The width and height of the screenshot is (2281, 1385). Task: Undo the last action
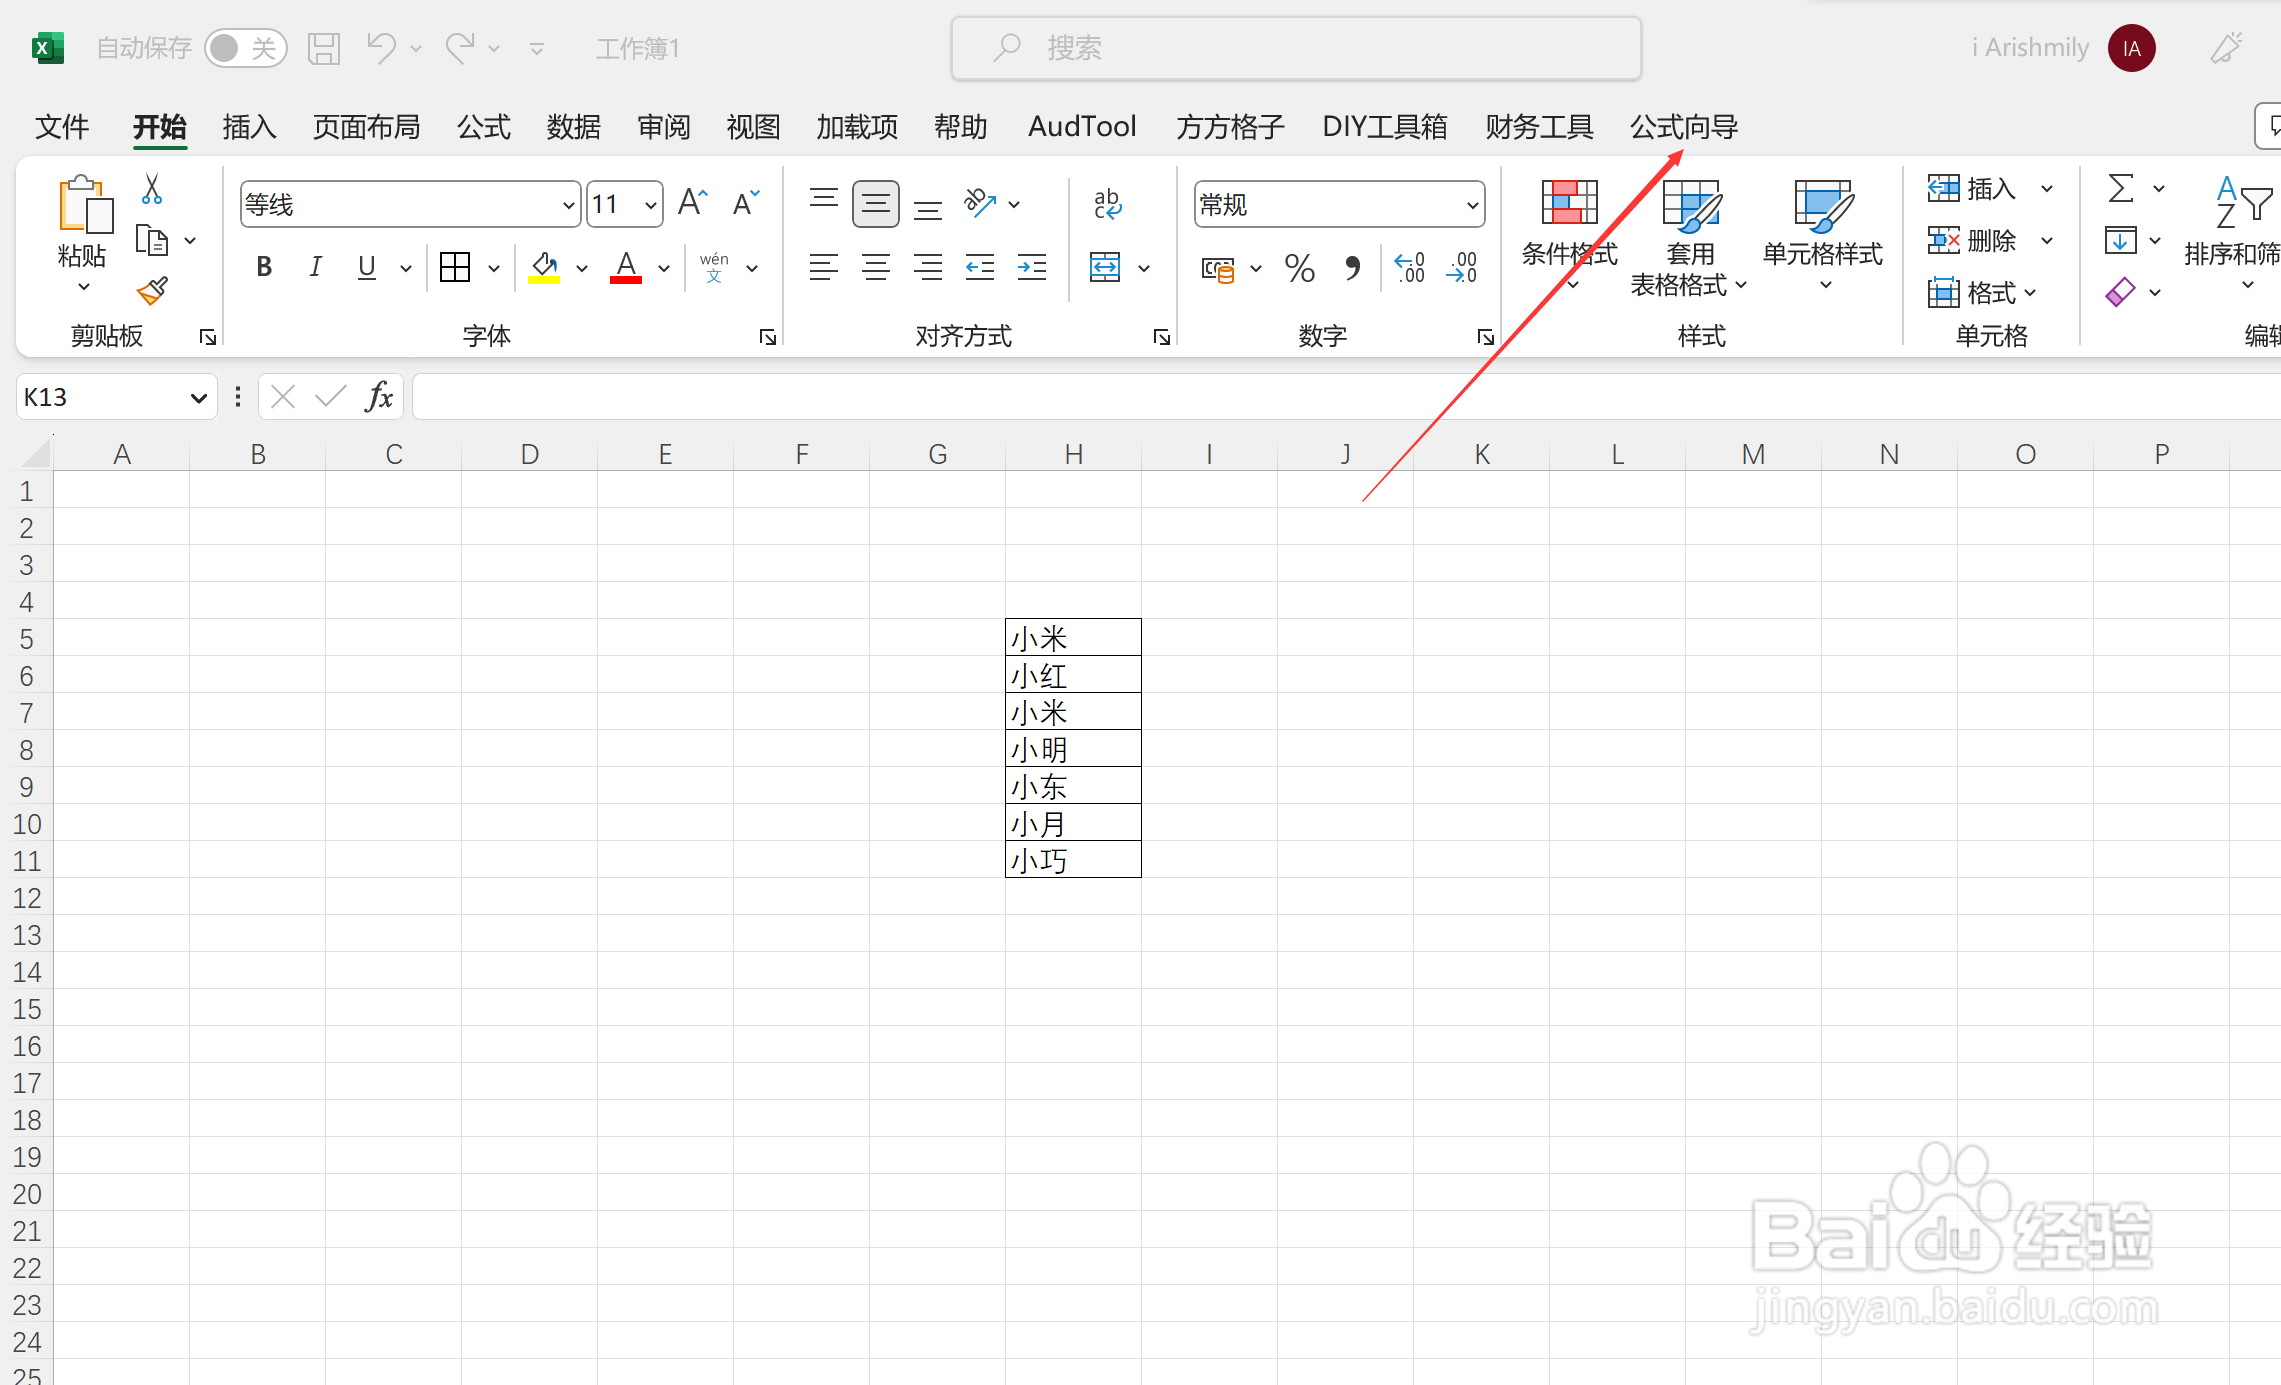pyautogui.click(x=381, y=47)
